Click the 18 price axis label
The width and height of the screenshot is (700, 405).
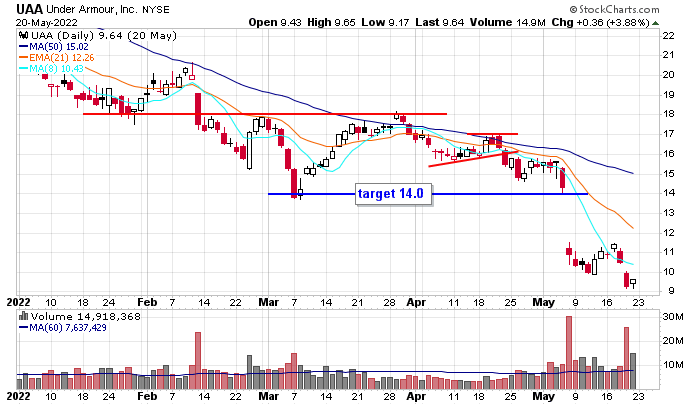pos(668,114)
